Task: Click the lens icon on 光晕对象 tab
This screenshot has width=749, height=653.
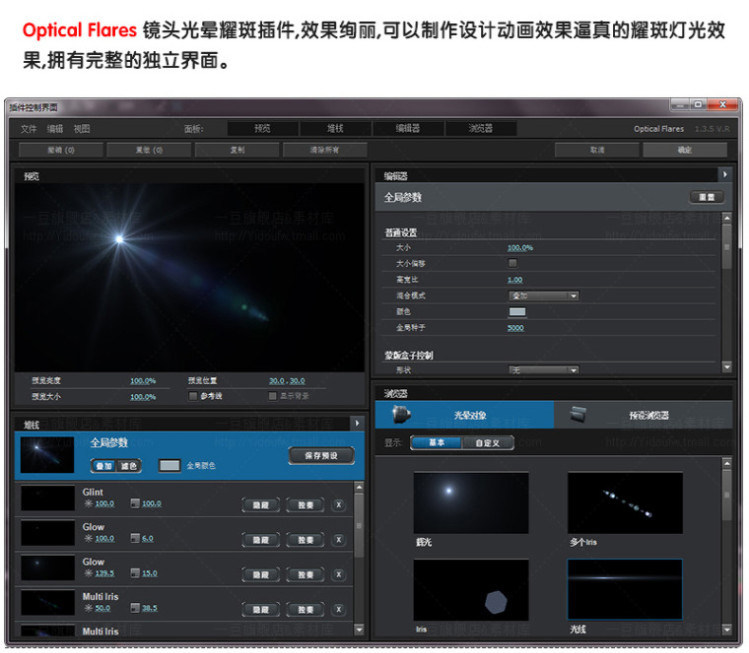Action: [401, 414]
